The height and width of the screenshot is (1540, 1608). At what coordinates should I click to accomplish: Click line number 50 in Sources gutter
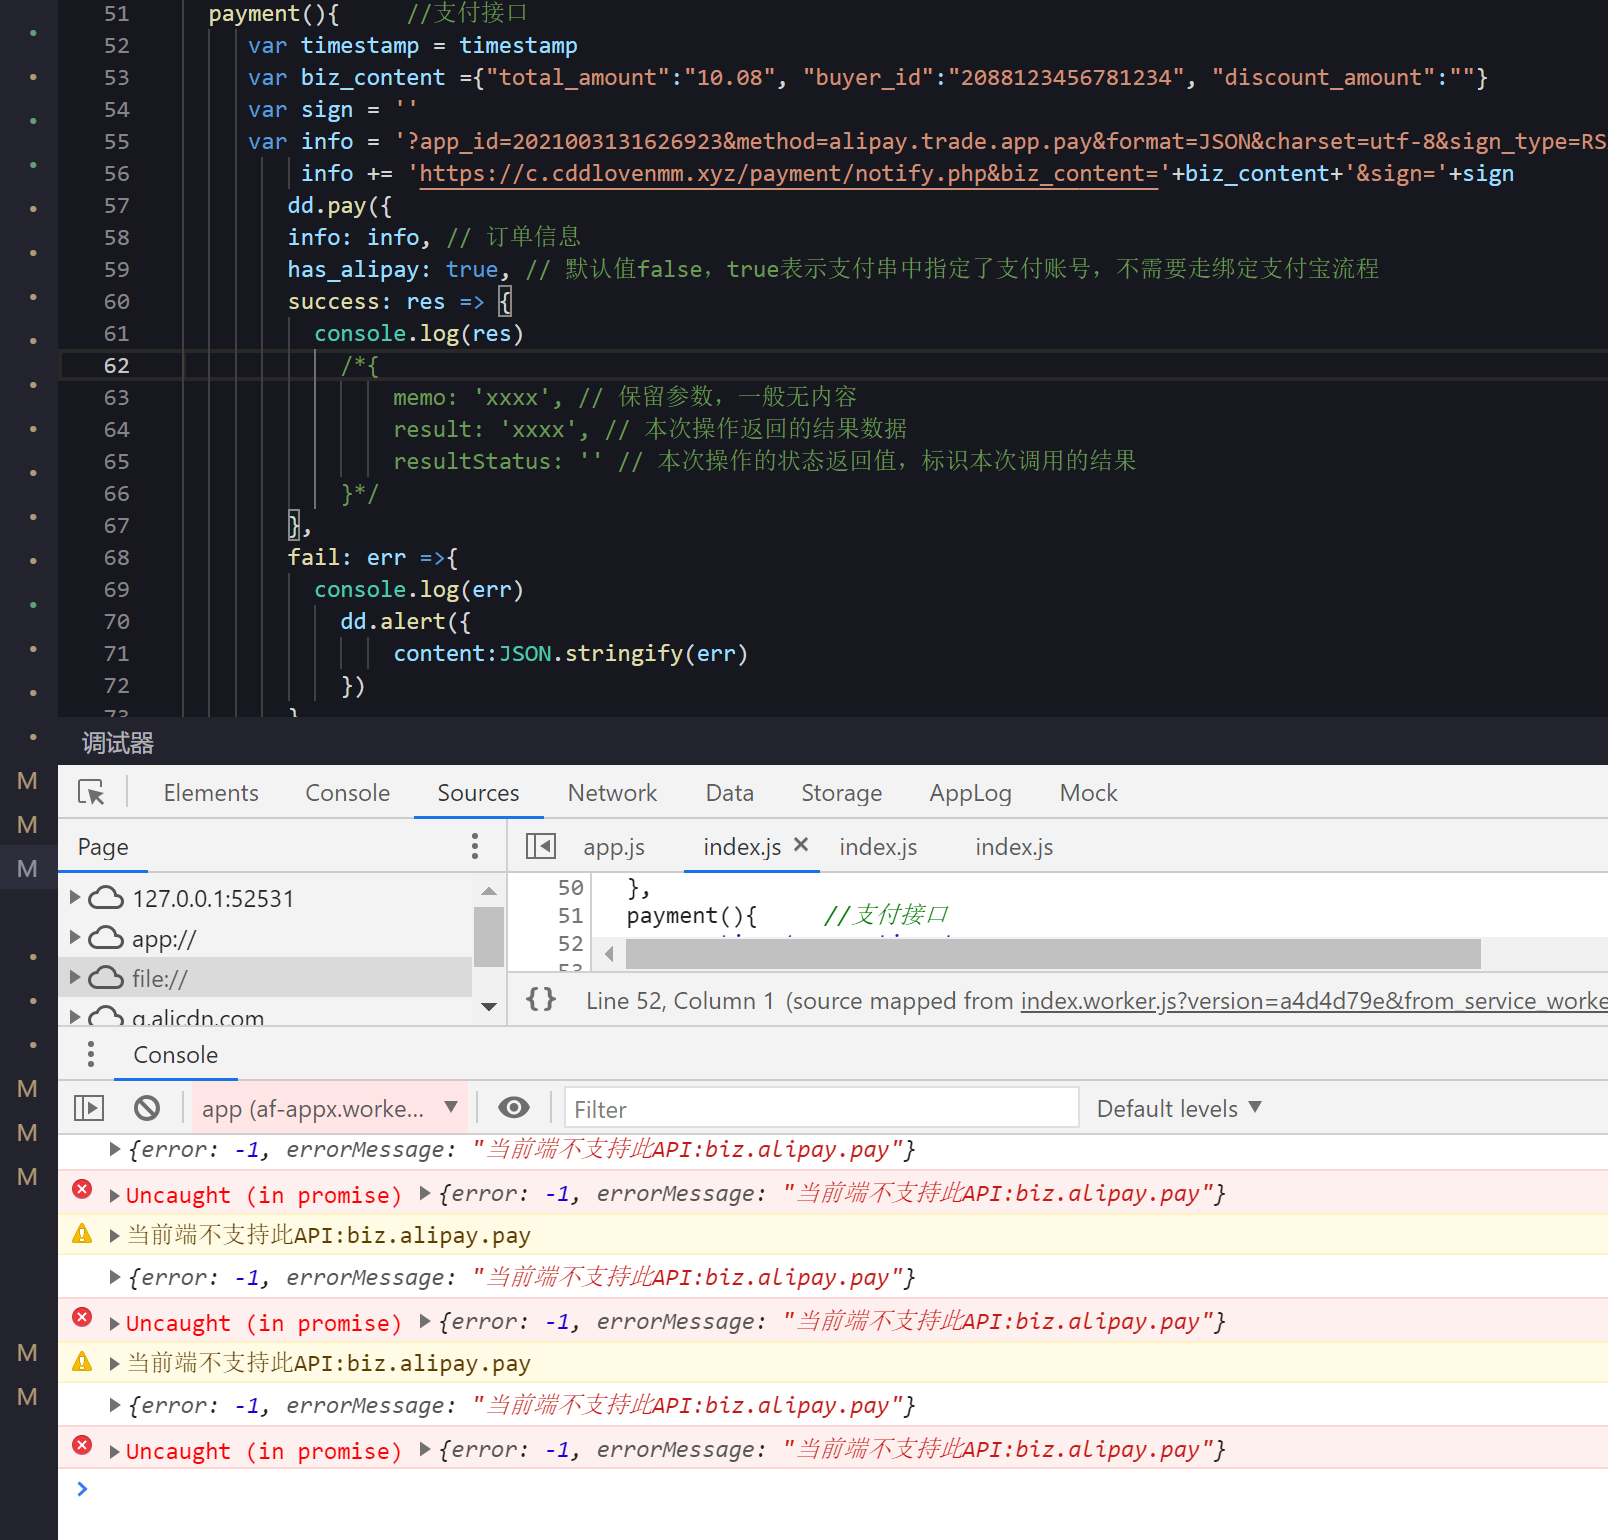(570, 888)
